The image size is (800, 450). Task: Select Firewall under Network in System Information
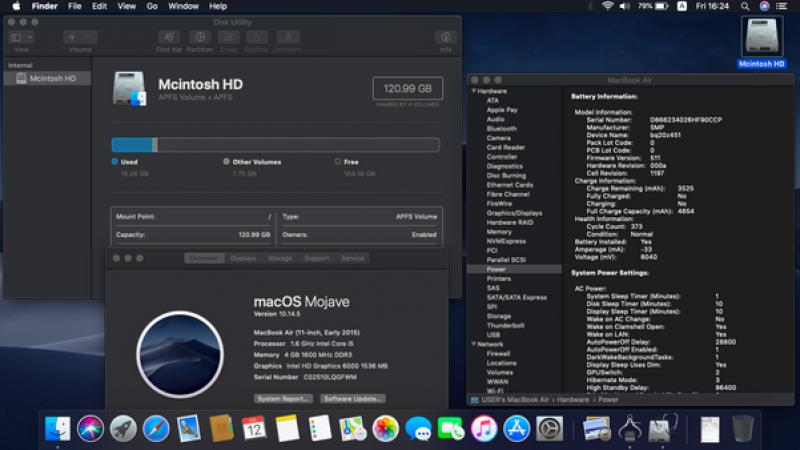(498, 353)
